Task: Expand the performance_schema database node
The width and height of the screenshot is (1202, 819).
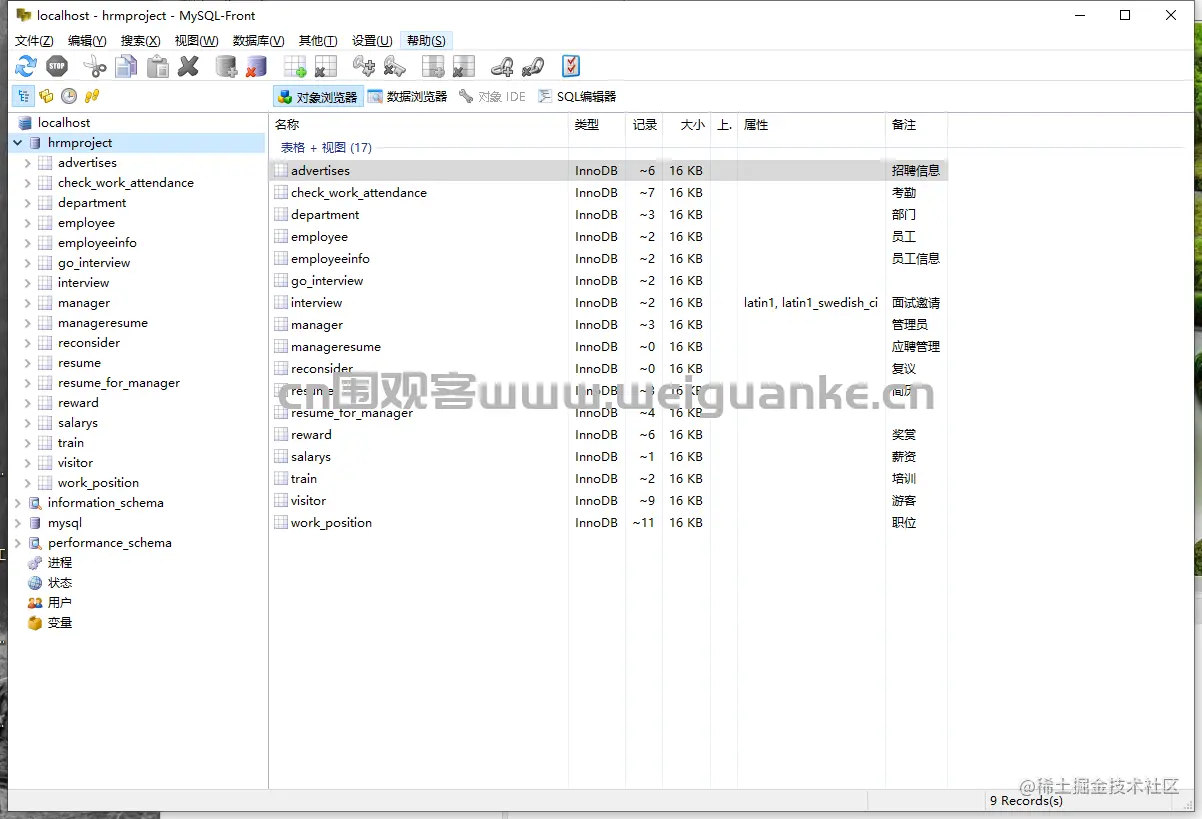Action: click(x=18, y=543)
